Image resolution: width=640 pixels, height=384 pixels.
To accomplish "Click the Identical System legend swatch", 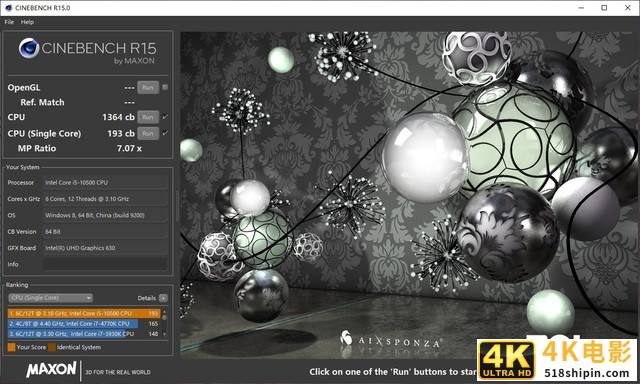I will pos(52,347).
